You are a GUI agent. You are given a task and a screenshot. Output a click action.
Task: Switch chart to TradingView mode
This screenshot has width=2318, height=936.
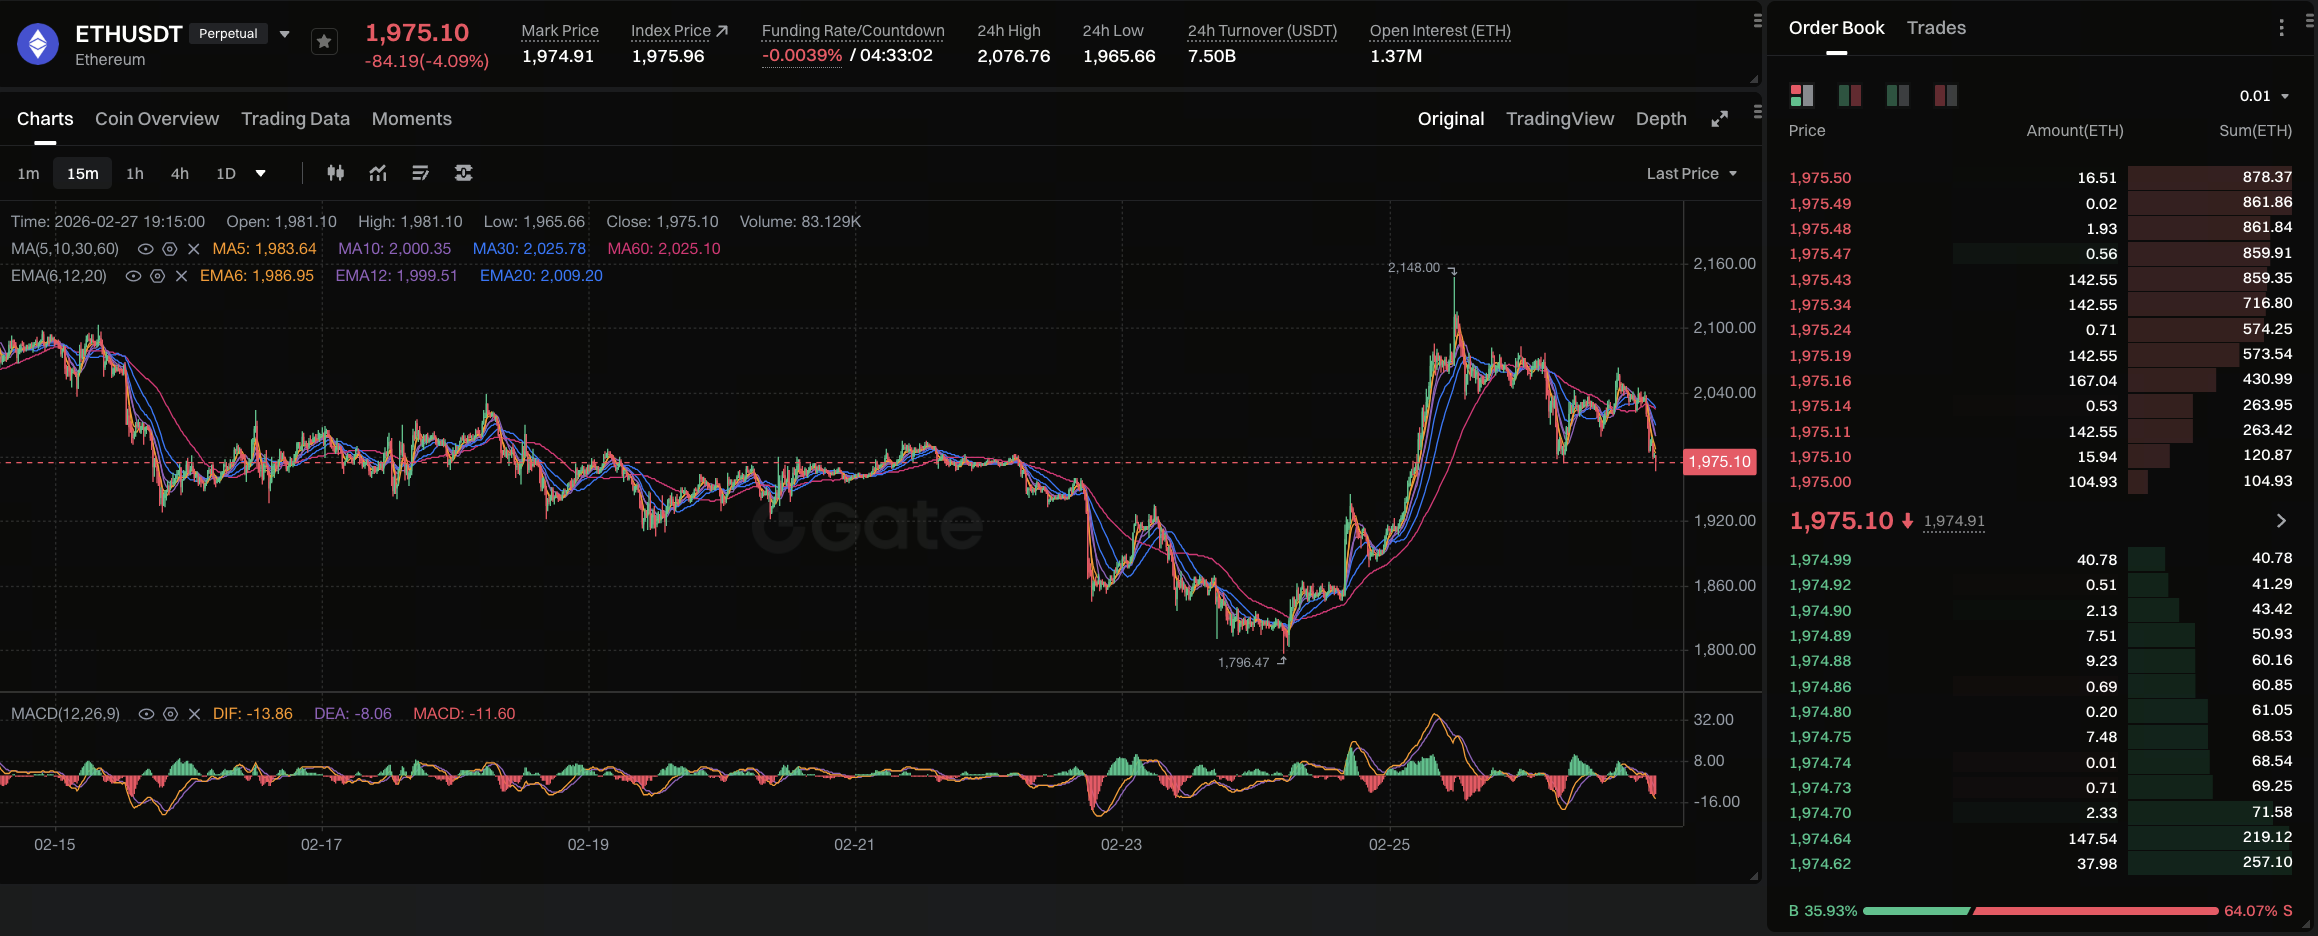pyautogui.click(x=1559, y=119)
